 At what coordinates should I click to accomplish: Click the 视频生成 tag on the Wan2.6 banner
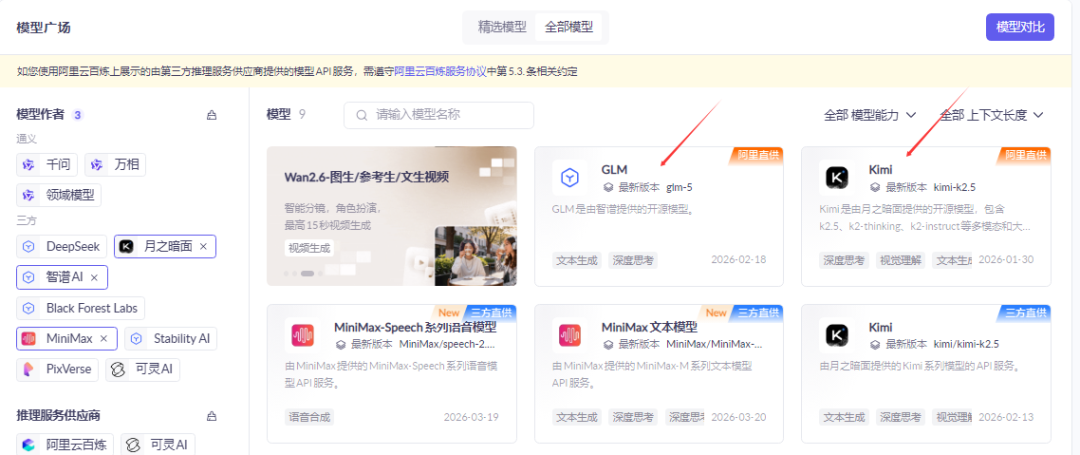[x=309, y=248]
